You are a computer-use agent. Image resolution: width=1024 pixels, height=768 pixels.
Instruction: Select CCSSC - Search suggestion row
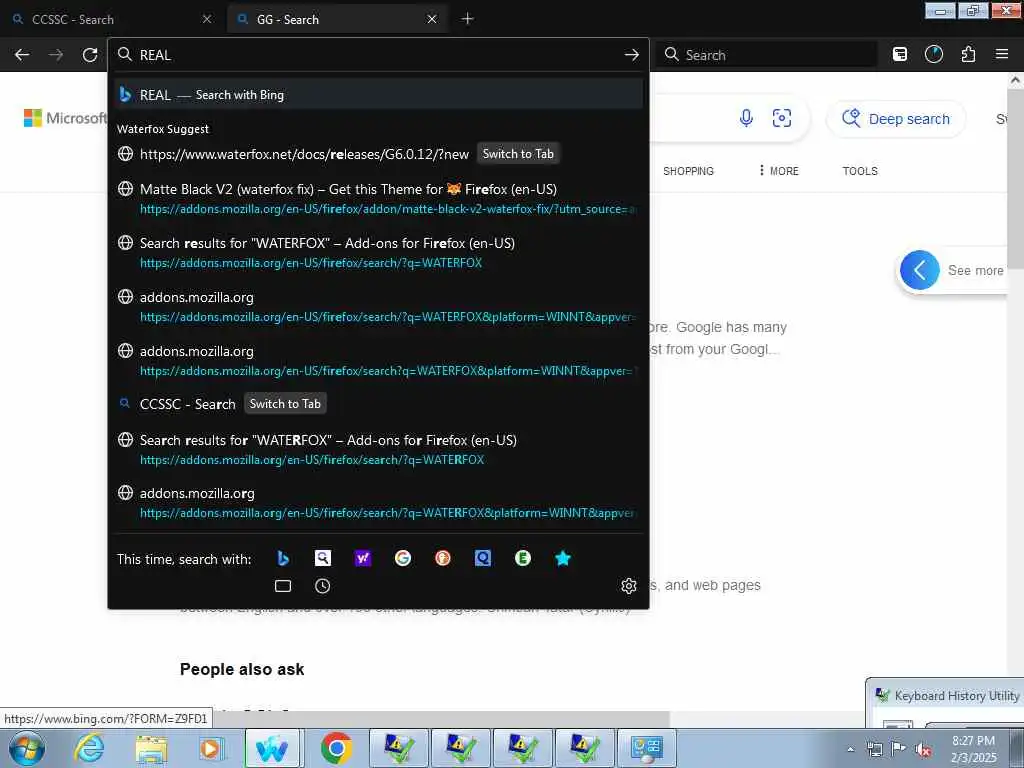tap(378, 404)
